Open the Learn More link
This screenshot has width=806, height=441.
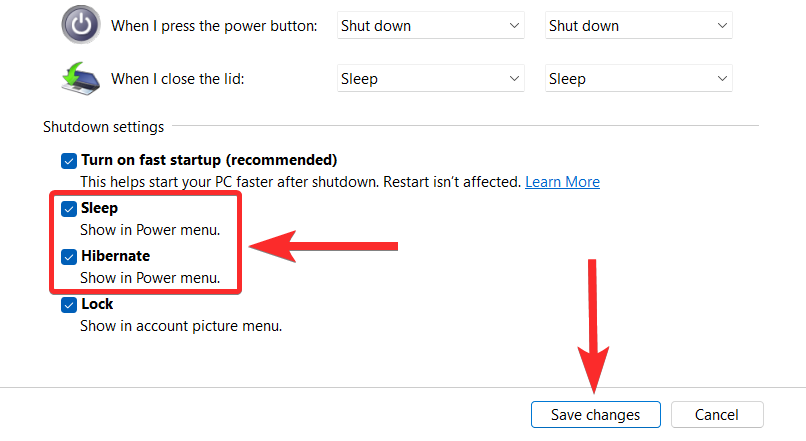[x=562, y=182]
